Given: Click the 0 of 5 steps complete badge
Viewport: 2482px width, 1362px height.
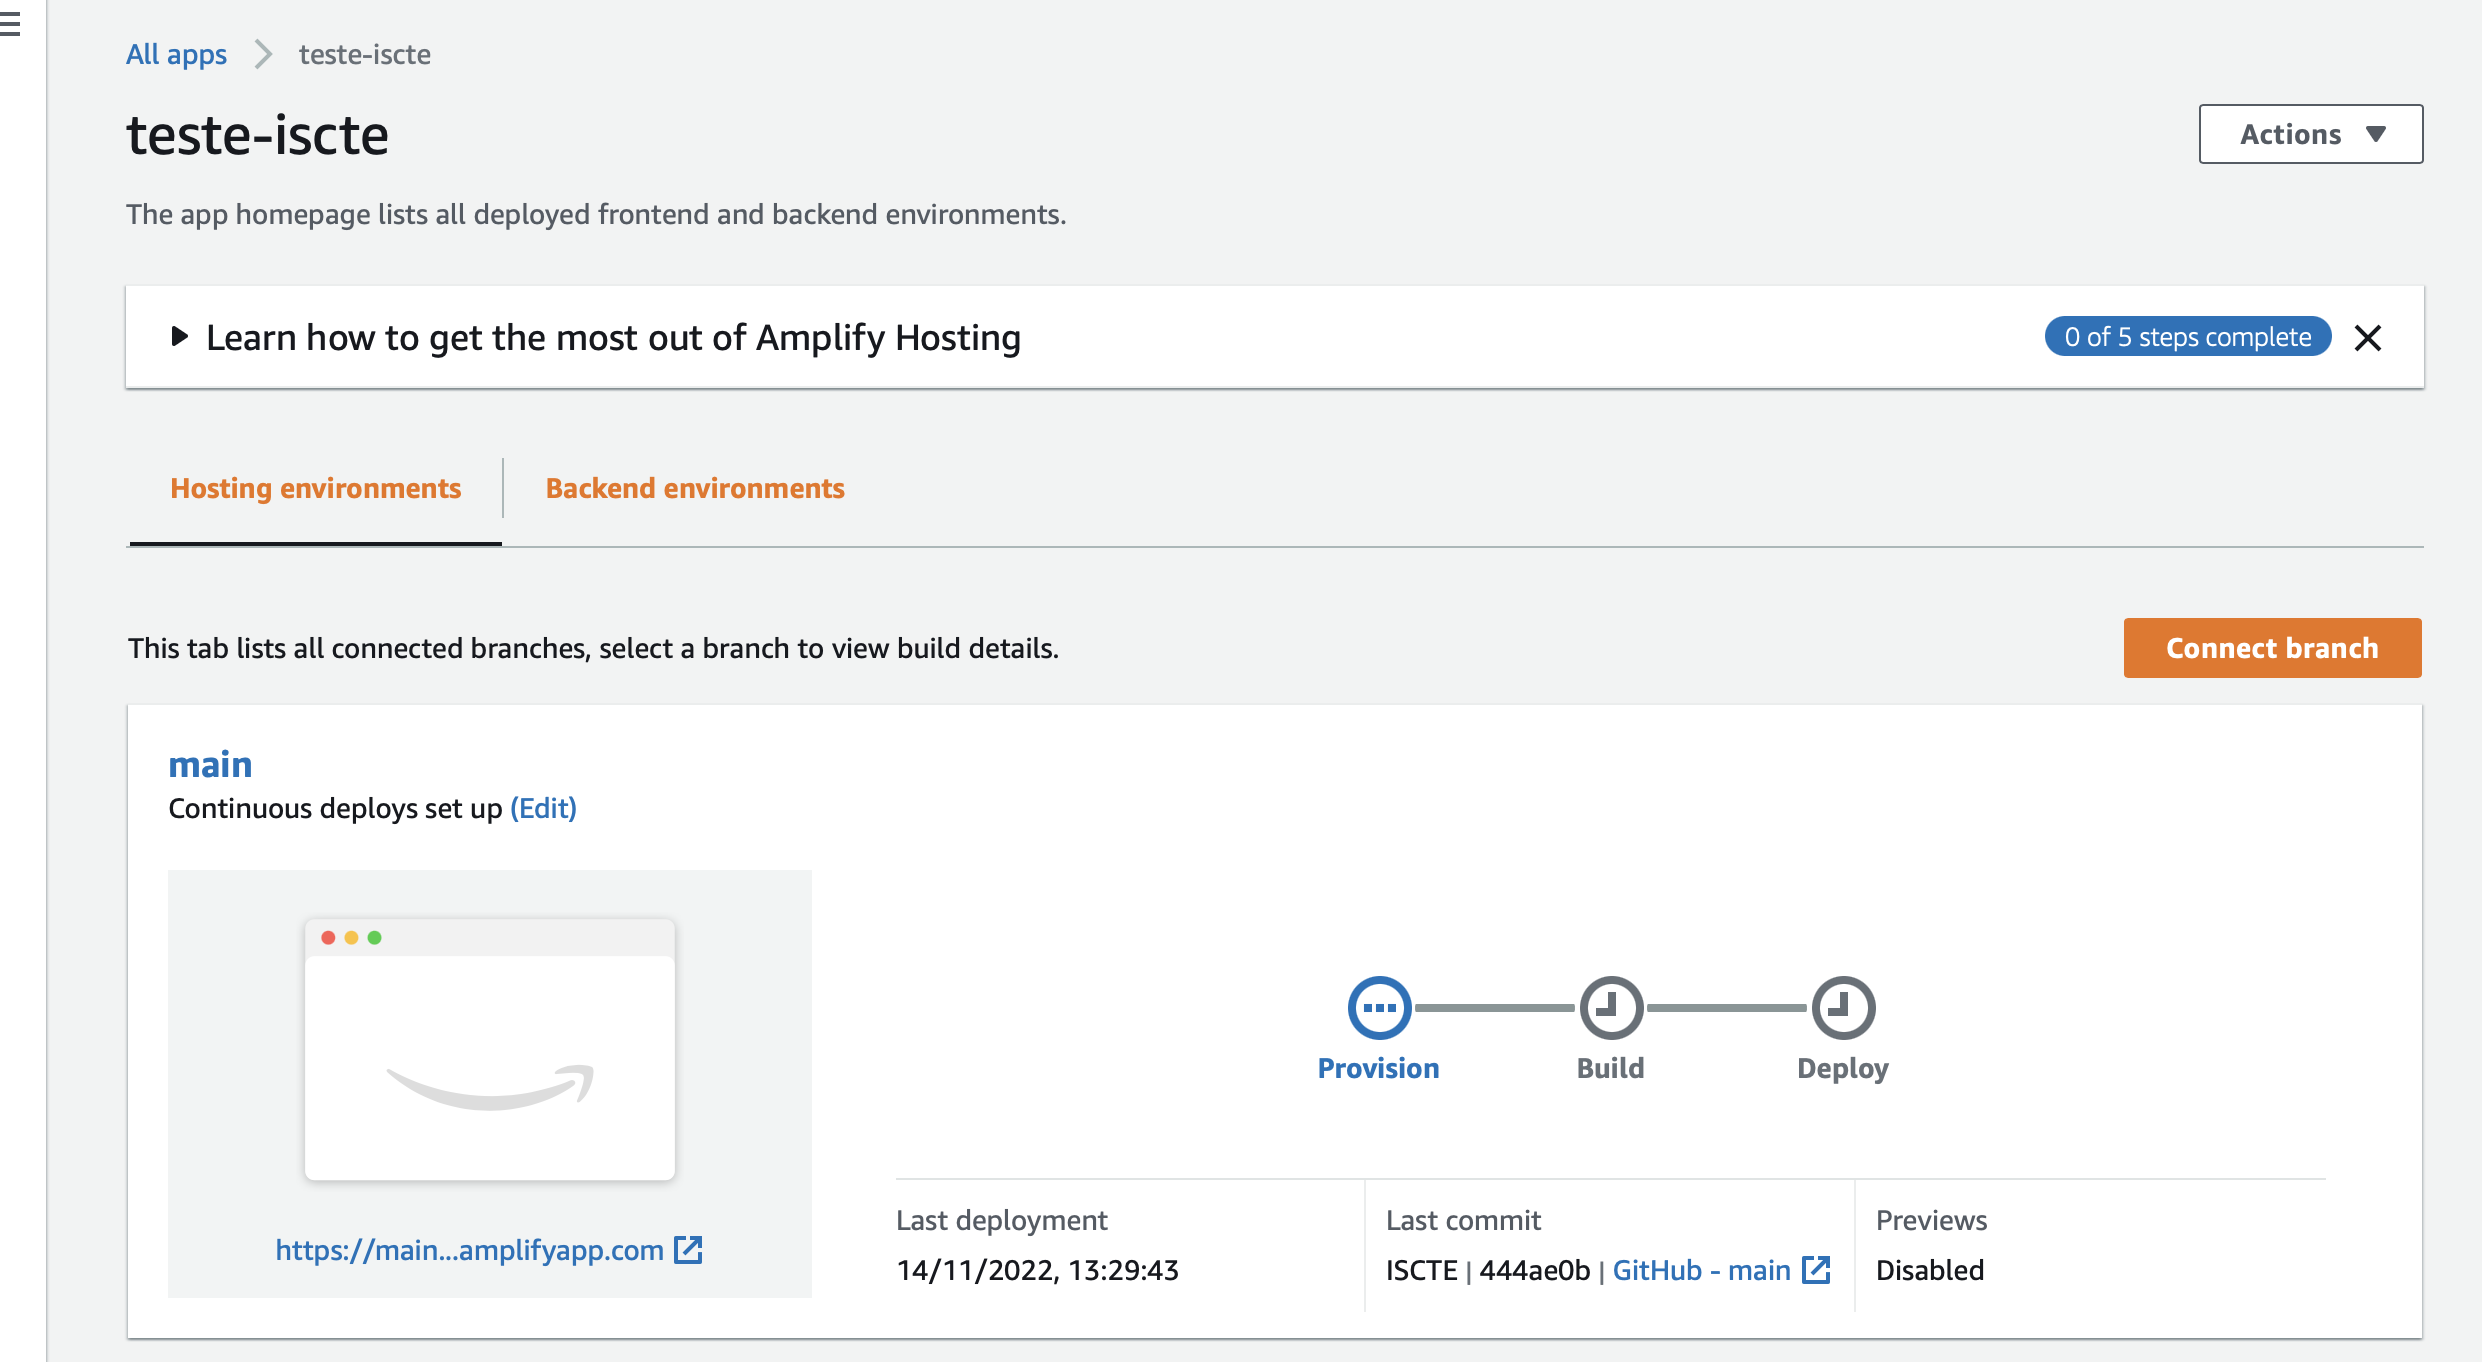Looking at the screenshot, I should pyautogui.click(x=2188, y=337).
